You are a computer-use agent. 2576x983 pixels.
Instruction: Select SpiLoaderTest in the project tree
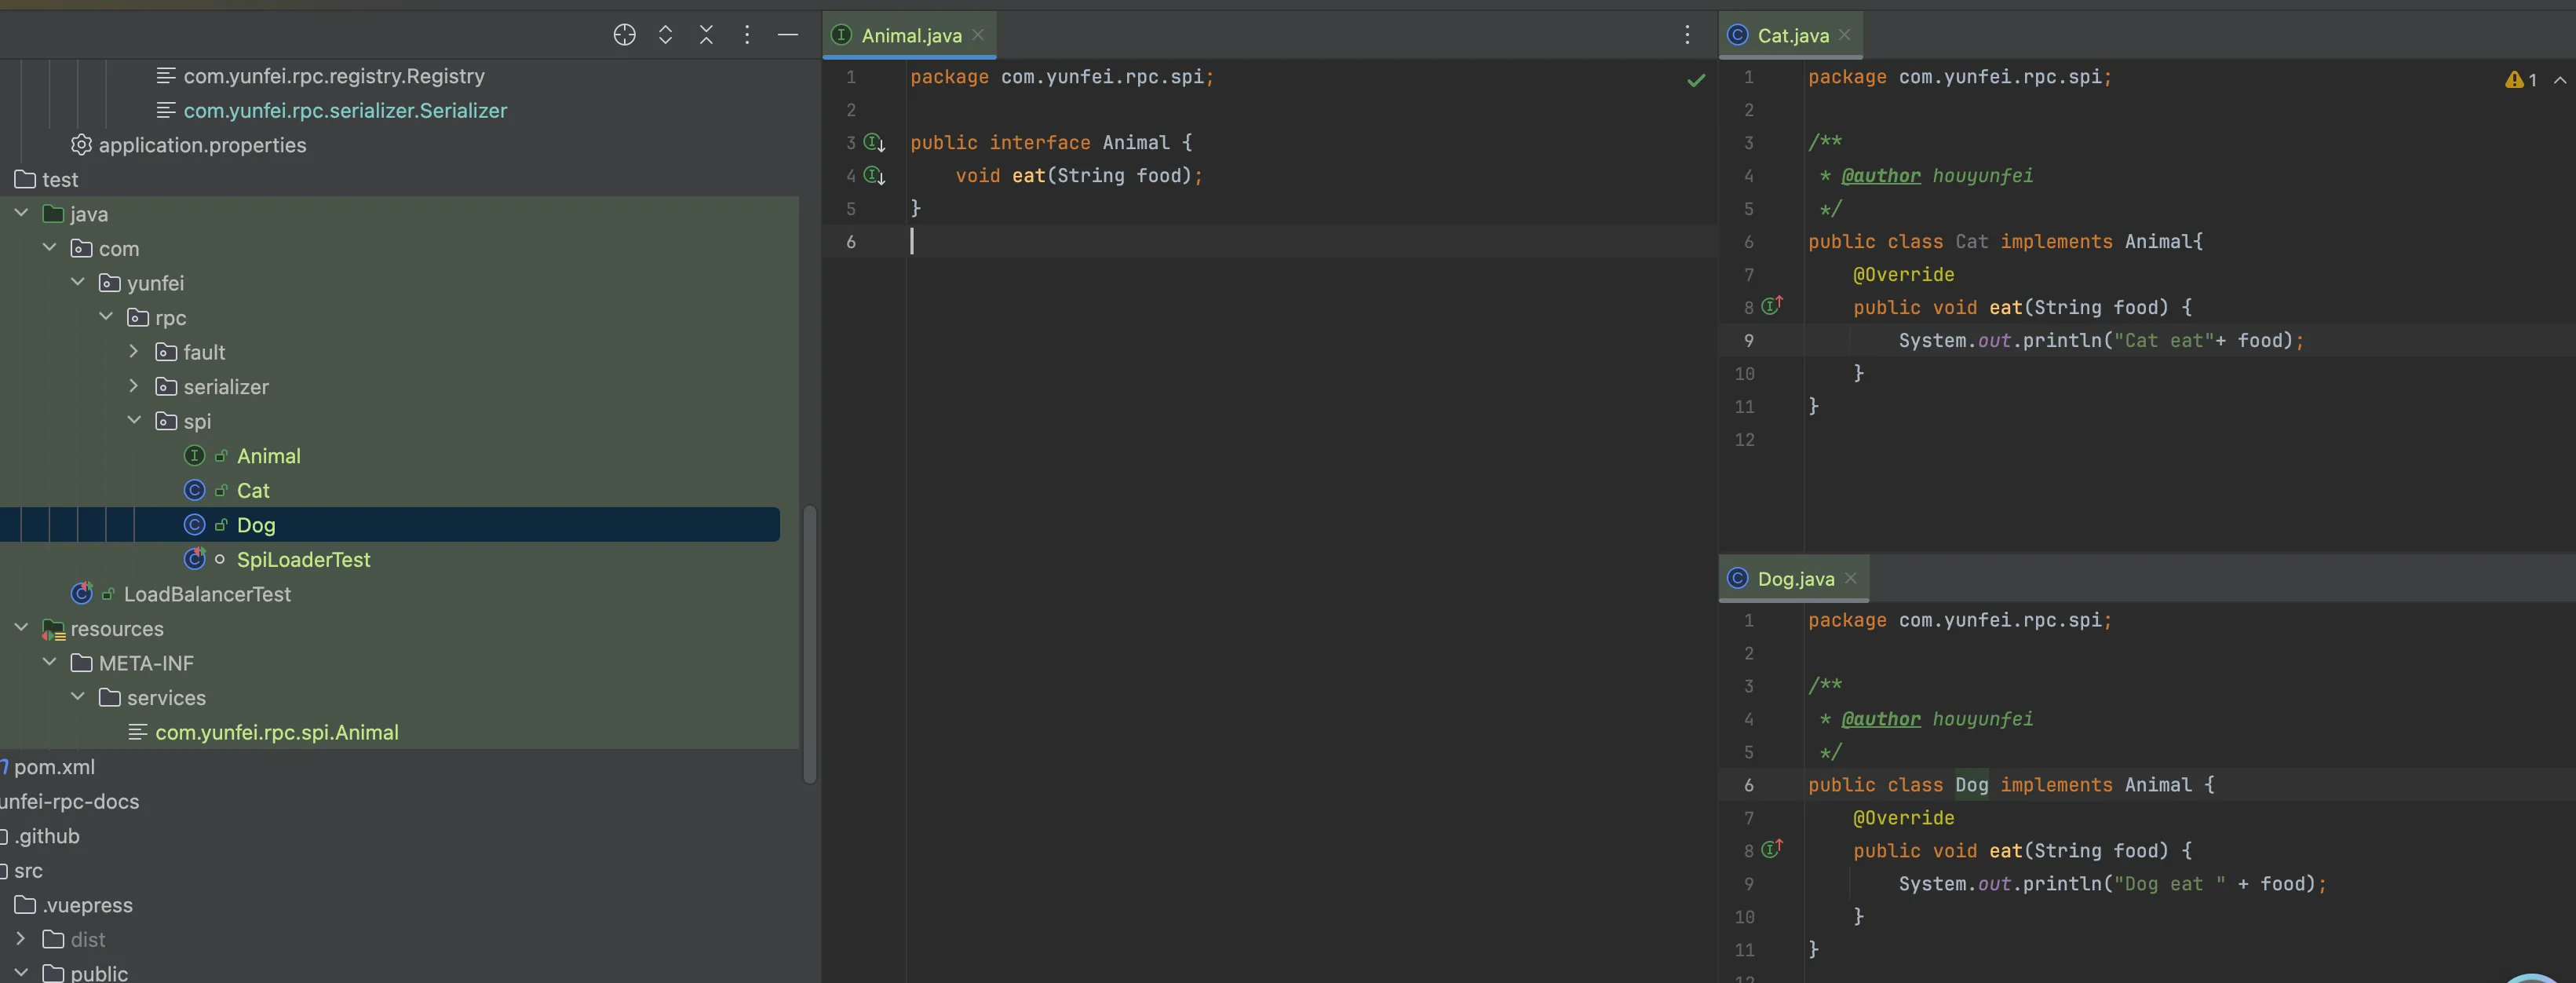click(x=303, y=560)
